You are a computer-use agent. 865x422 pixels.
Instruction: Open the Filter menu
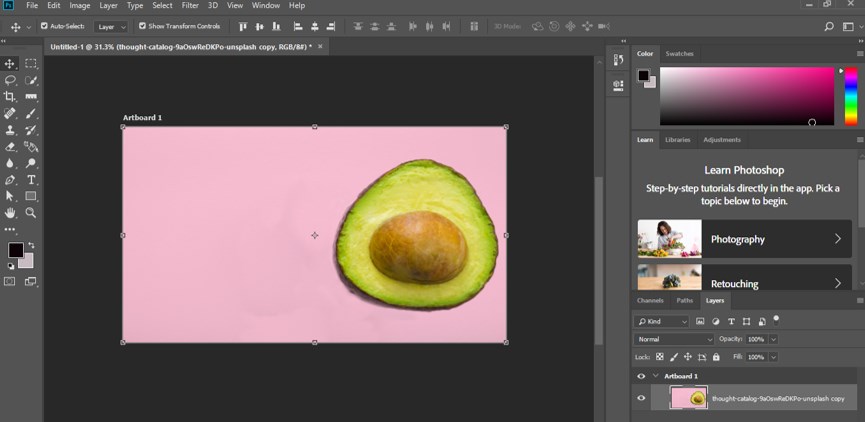[x=190, y=6]
